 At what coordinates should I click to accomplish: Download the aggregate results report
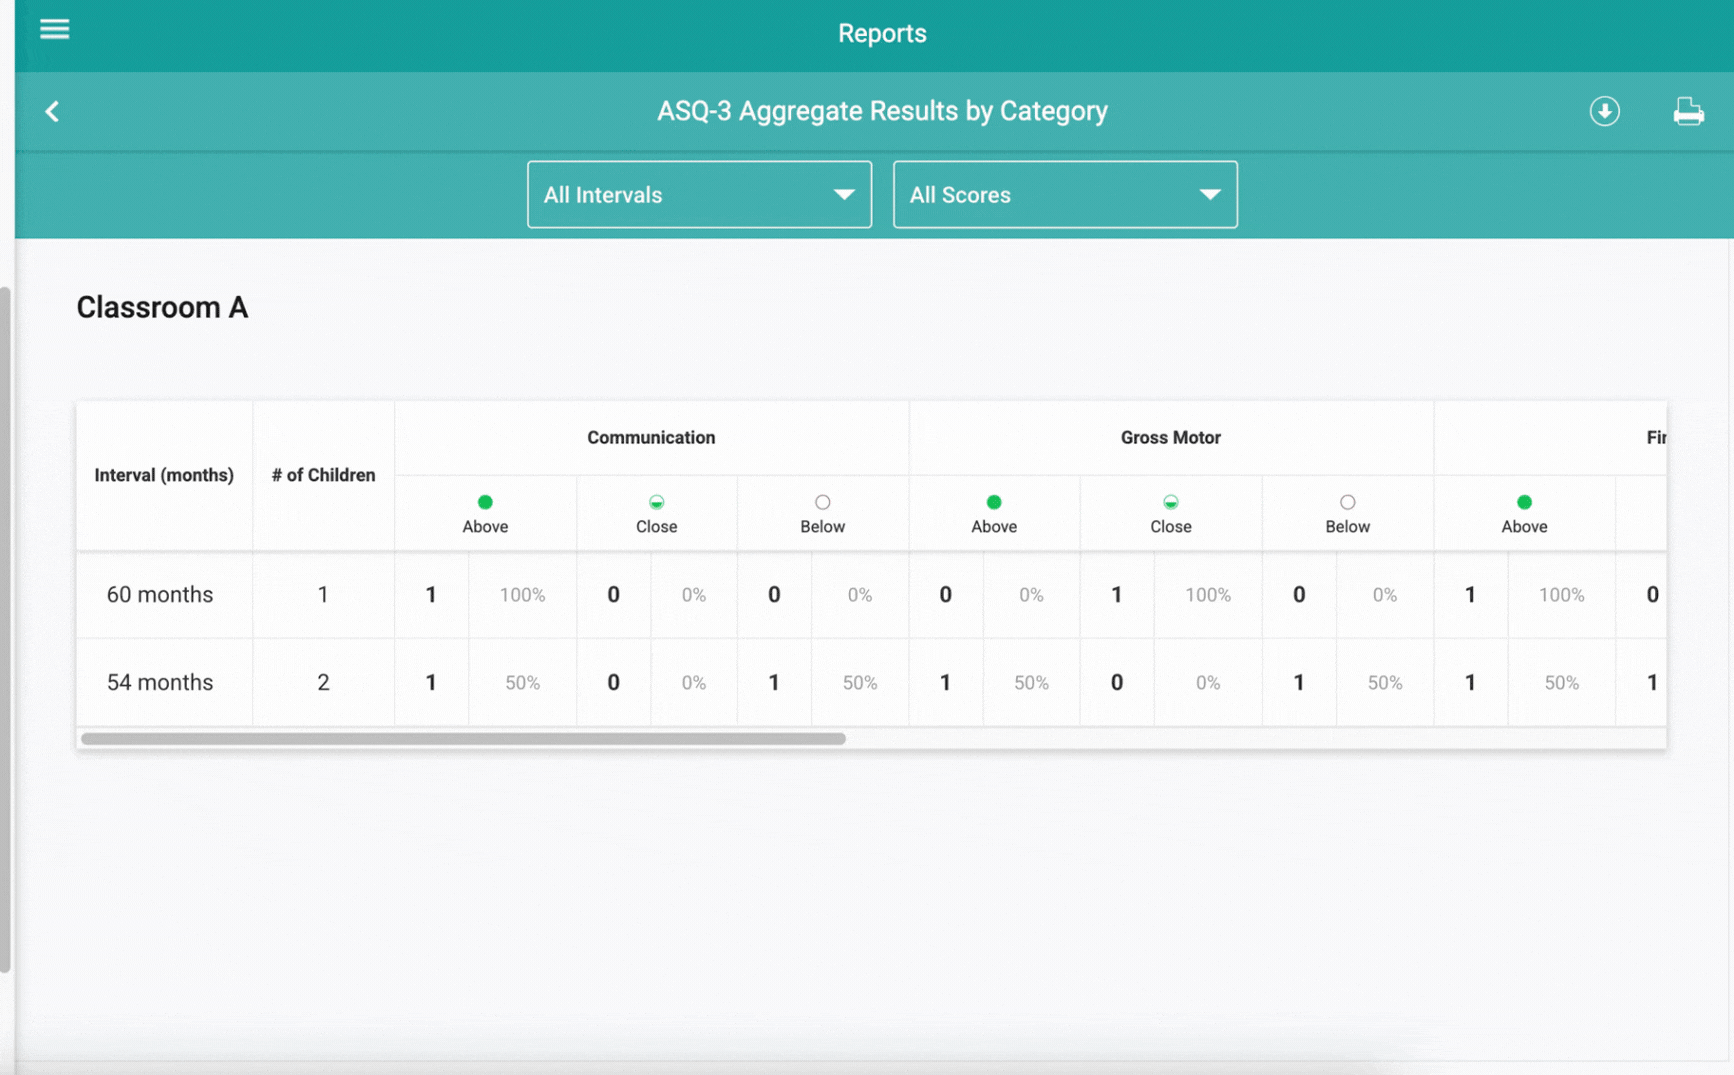point(1604,111)
